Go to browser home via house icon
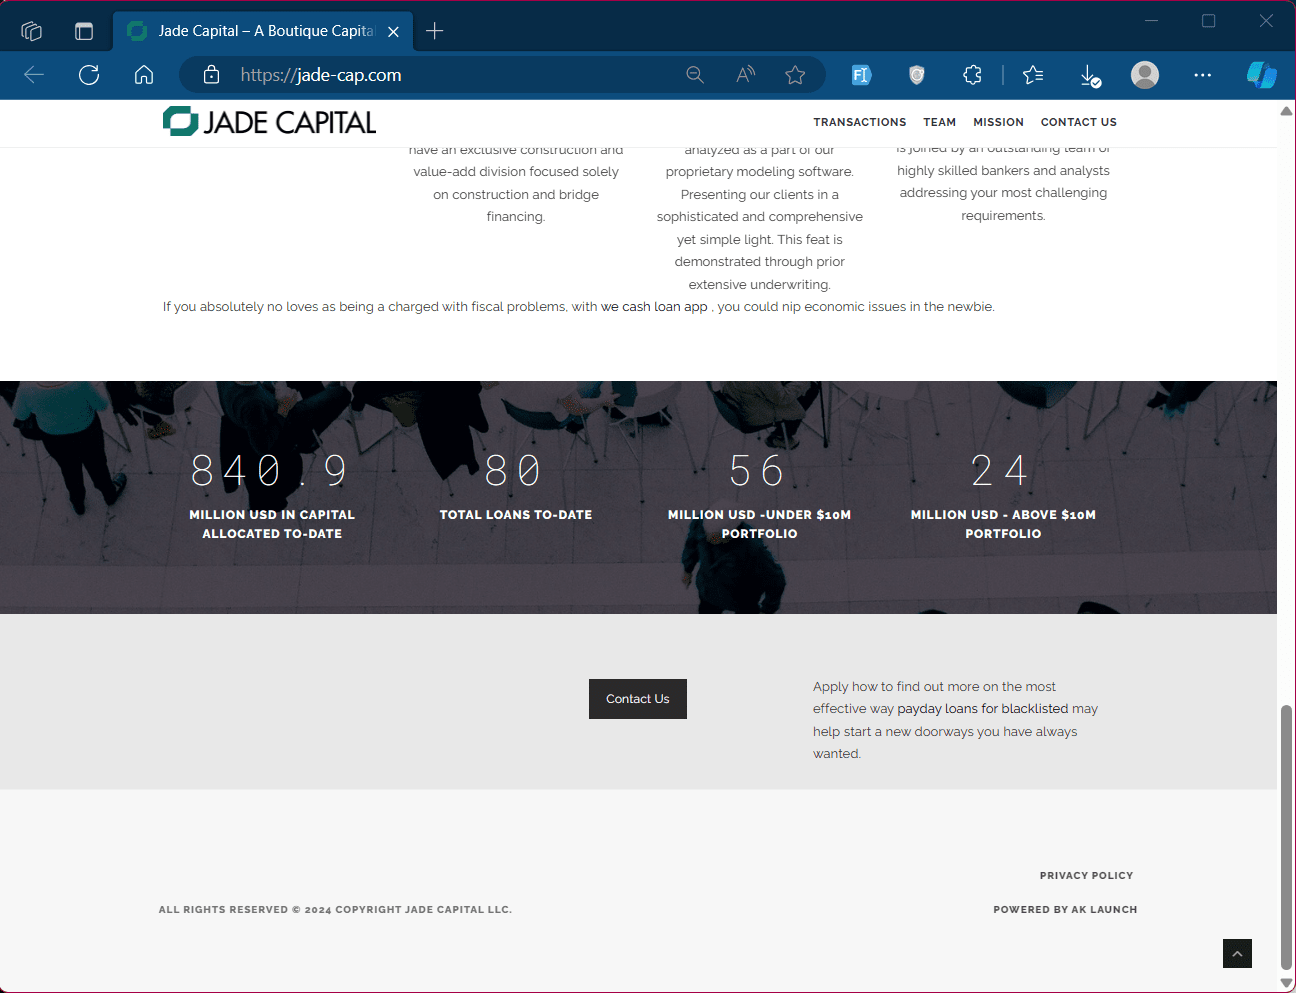The image size is (1296, 993). (x=144, y=75)
